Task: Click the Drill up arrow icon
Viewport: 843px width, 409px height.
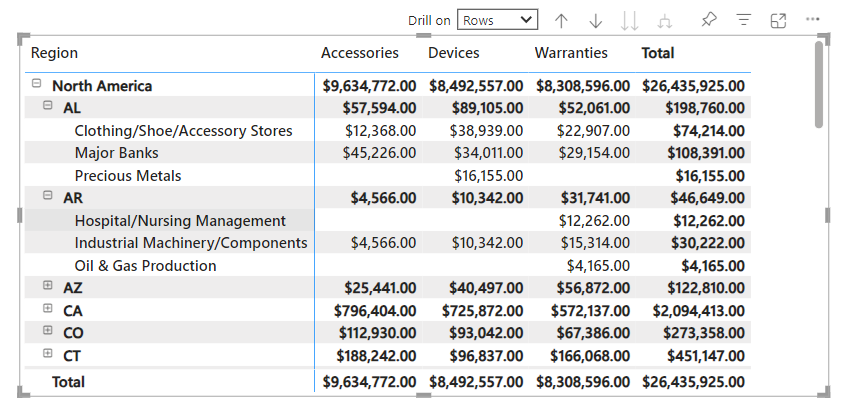Action: click(561, 20)
